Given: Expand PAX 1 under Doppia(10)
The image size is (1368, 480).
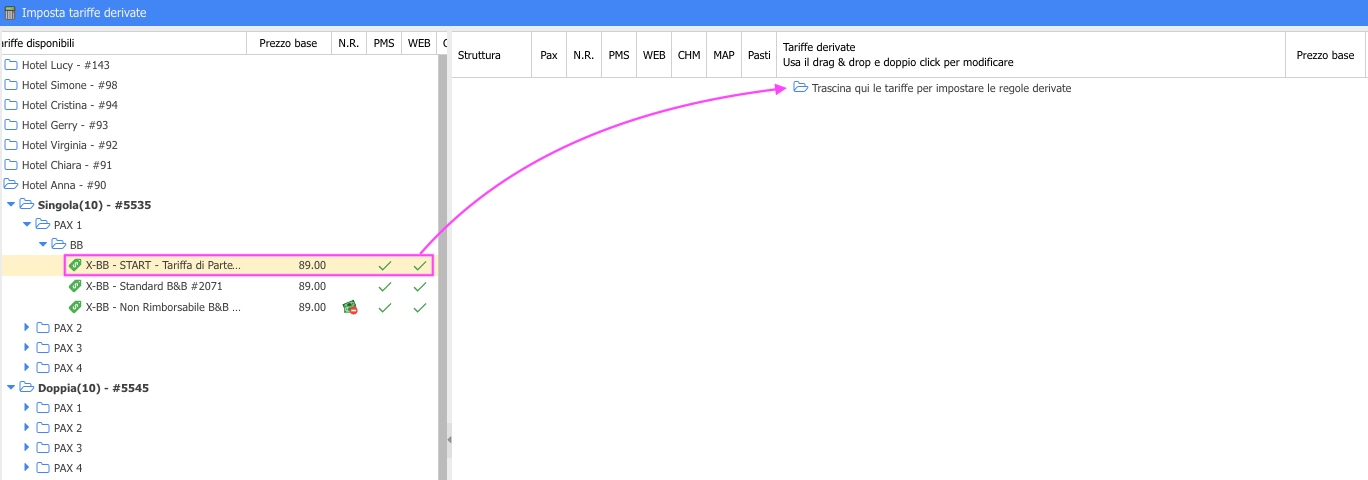Looking at the screenshot, I should point(27,408).
